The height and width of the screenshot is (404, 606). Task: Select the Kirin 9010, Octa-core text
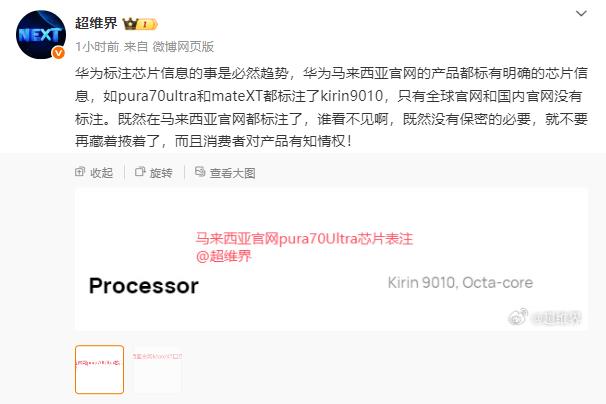(460, 283)
